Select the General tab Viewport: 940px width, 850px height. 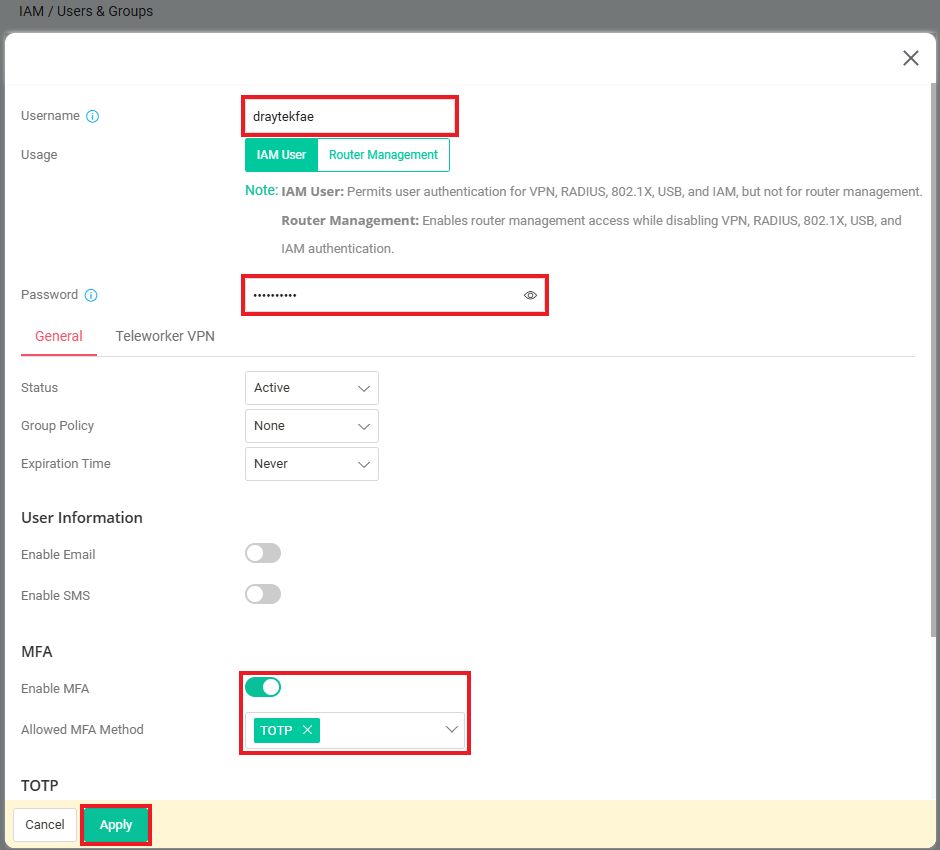[59, 336]
